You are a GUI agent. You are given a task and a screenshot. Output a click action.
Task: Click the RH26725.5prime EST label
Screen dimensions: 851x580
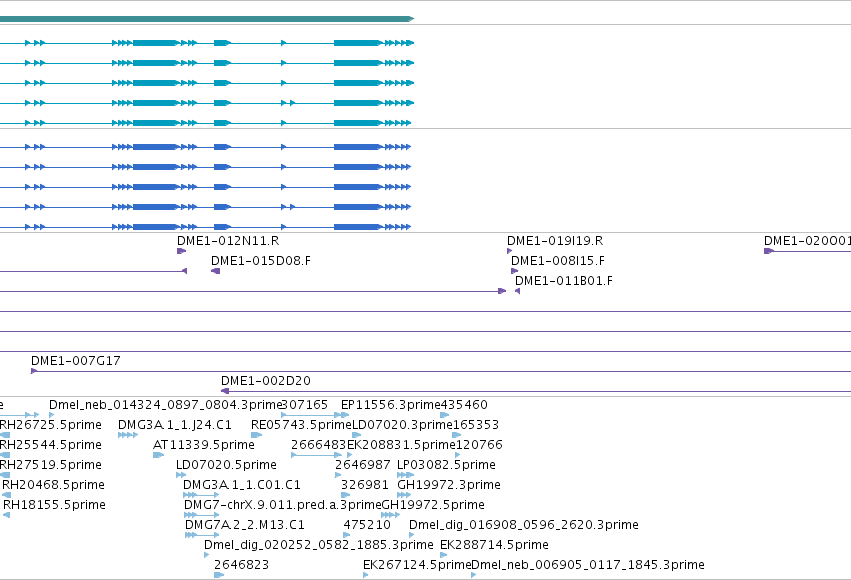pyautogui.click(x=50, y=425)
